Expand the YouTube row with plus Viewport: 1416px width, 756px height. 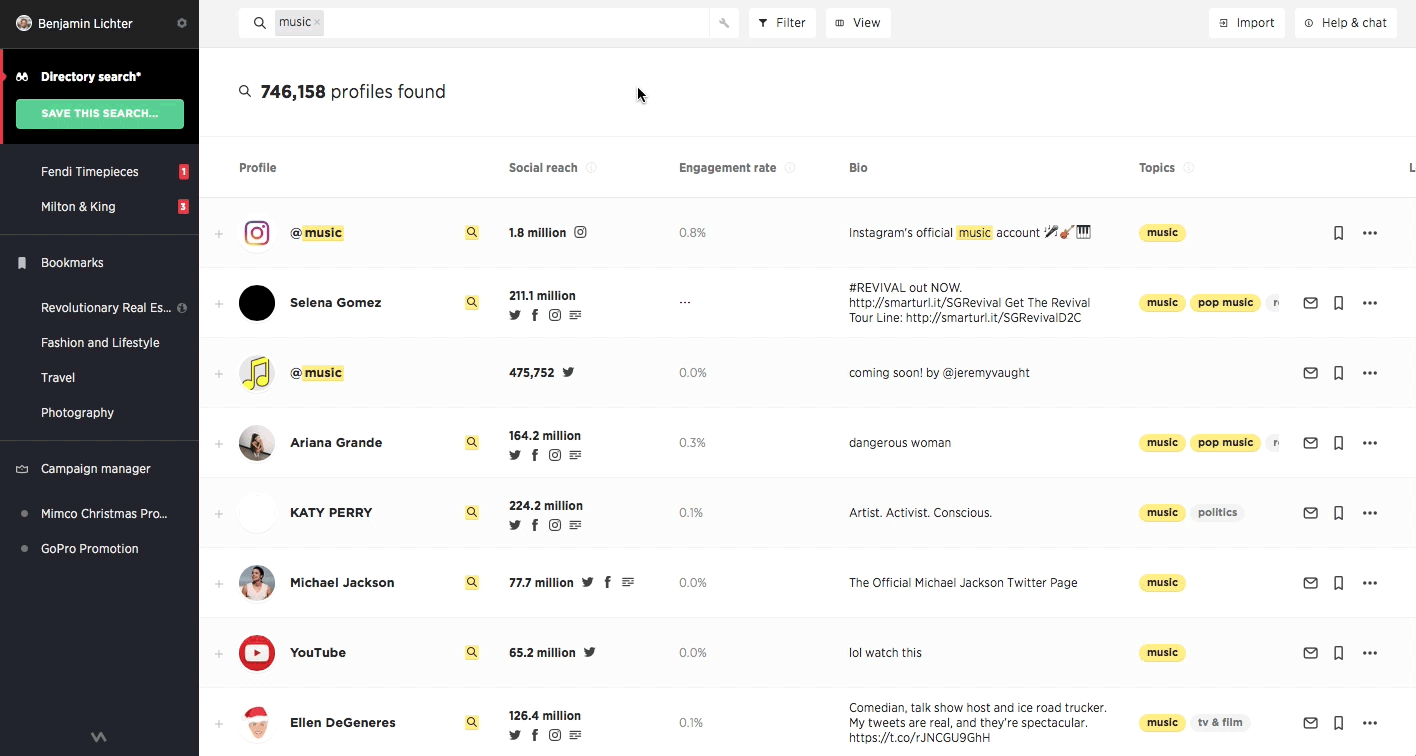[x=219, y=654]
